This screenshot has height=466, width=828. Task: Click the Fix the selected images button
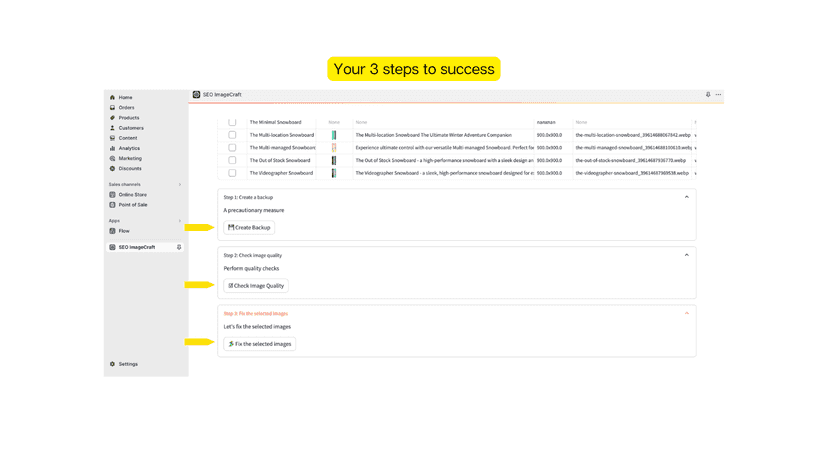(259, 344)
